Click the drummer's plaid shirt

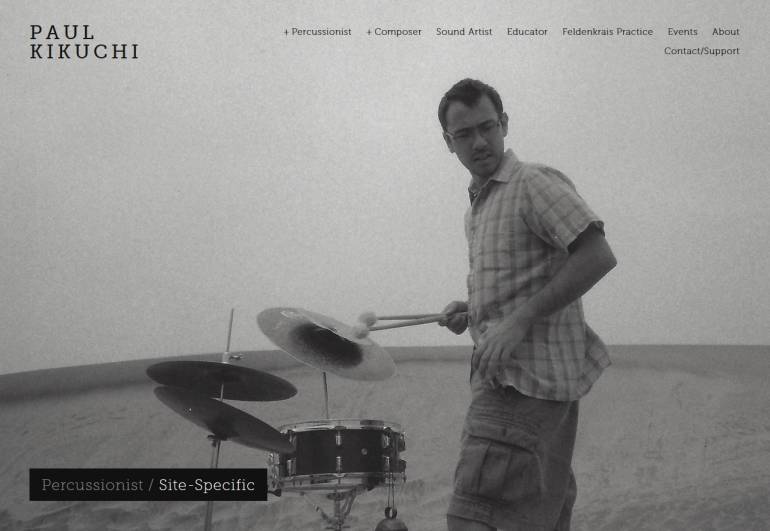tap(533, 280)
